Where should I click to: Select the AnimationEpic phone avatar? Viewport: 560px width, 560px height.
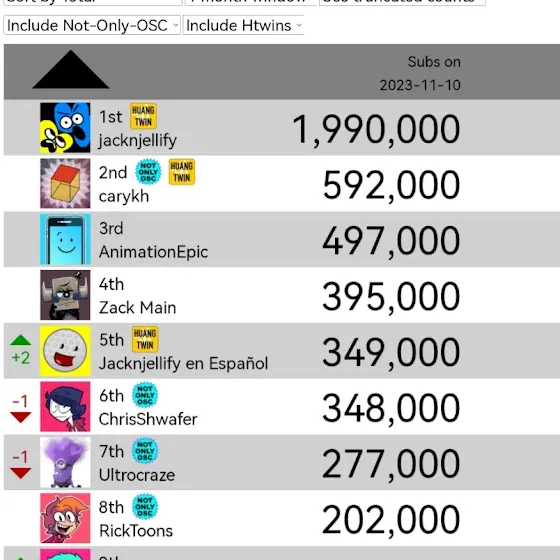coord(65,239)
